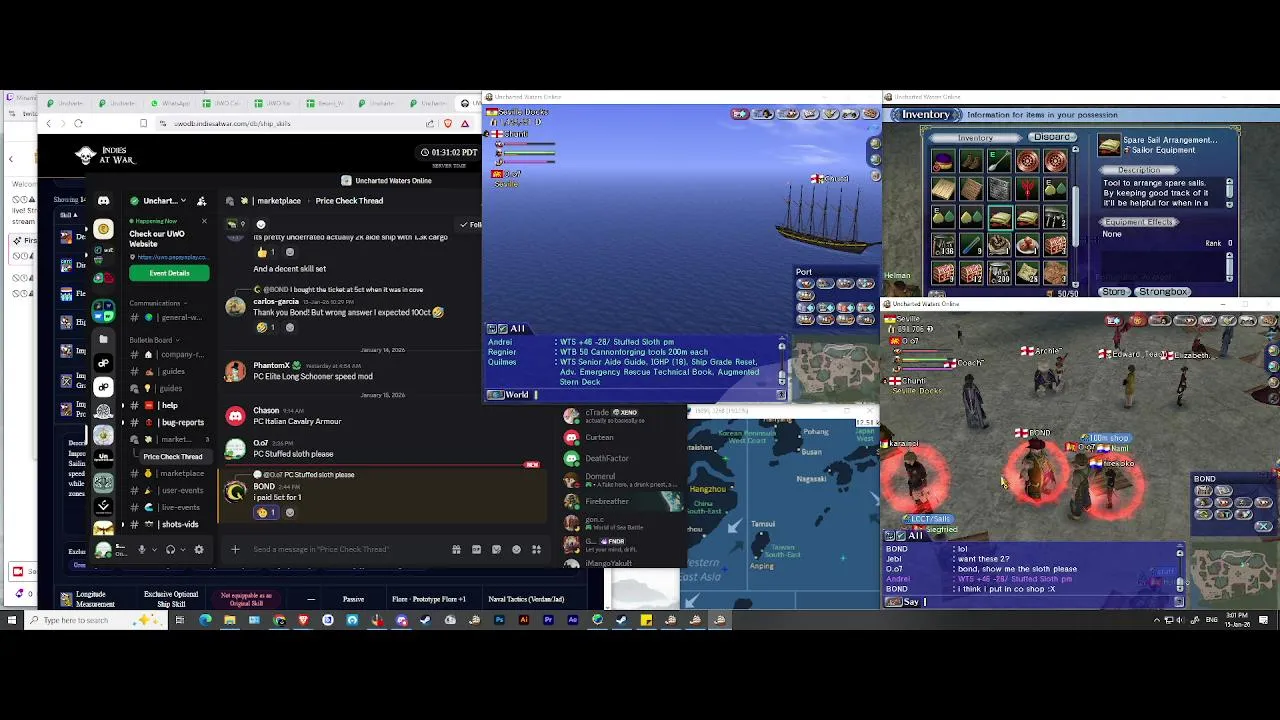The image size is (1280, 720).
Task: Deafen audio with Discord headphones icon
Action: (171, 549)
